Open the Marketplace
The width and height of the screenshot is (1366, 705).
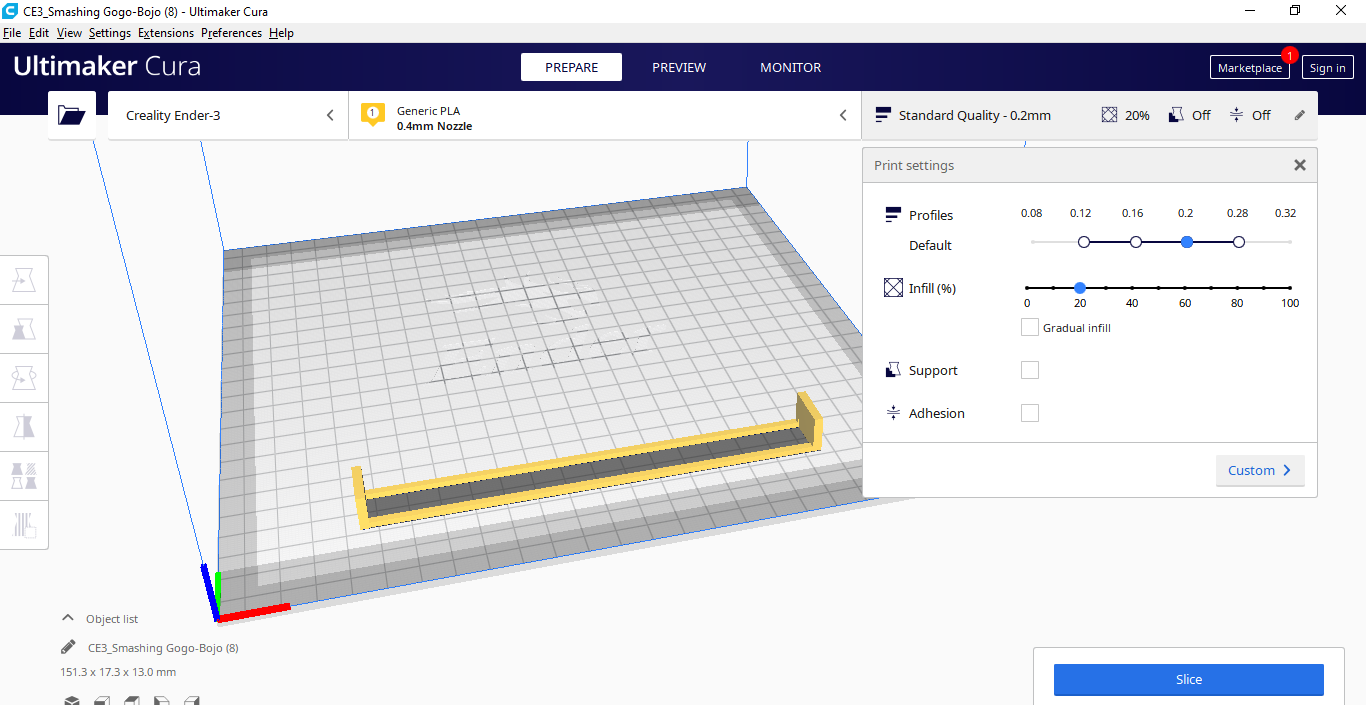pos(1250,68)
